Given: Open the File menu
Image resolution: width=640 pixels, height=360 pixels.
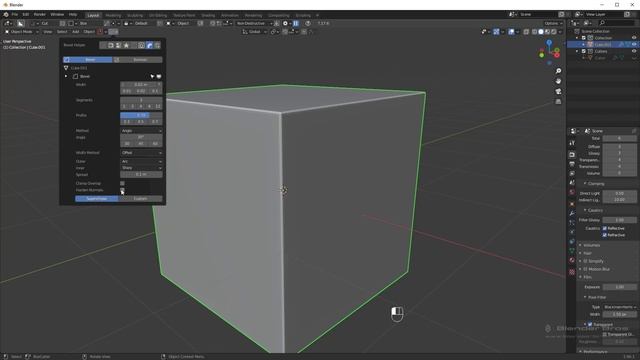Looking at the screenshot, I should coord(15,14).
